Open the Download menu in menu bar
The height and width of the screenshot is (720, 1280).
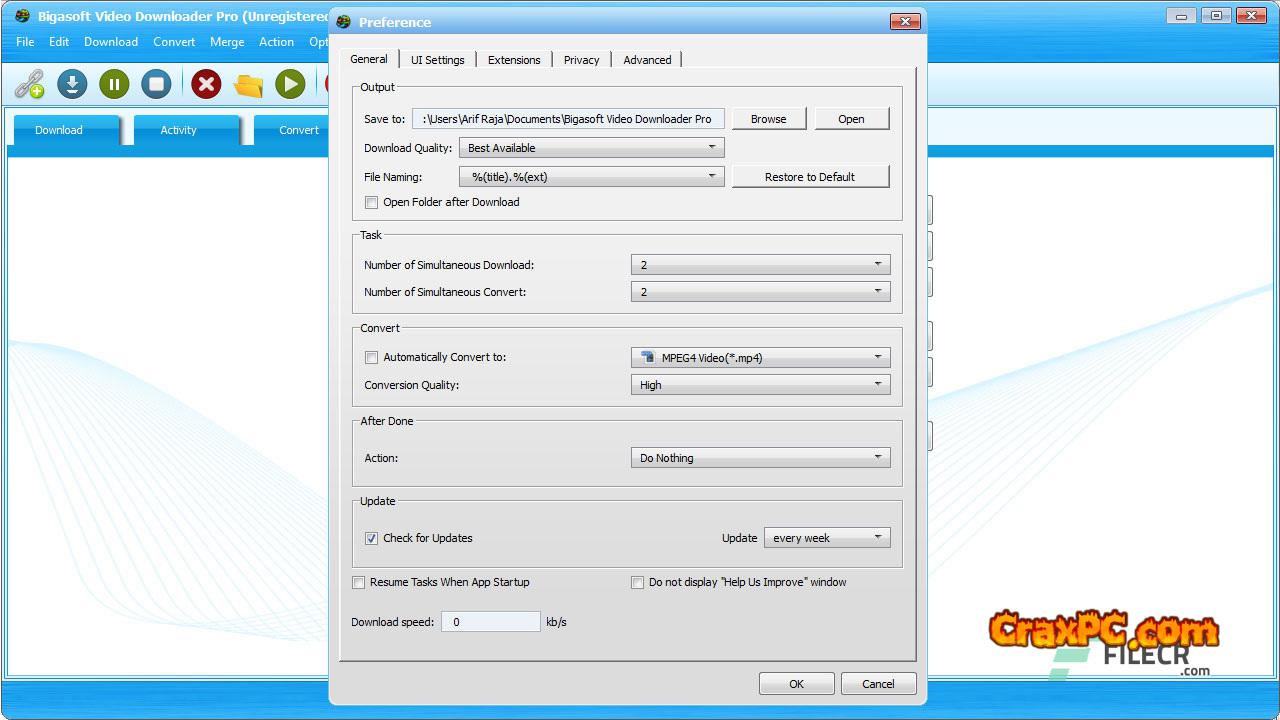[x=111, y=42]
